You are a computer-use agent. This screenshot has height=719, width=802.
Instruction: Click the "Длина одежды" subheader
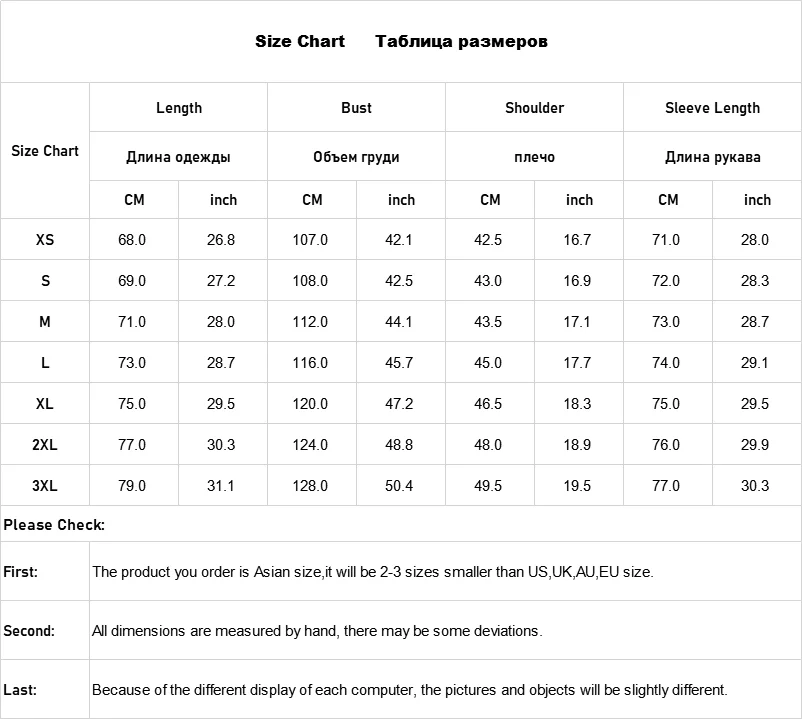pyautogui.click(x=179, y=157)
